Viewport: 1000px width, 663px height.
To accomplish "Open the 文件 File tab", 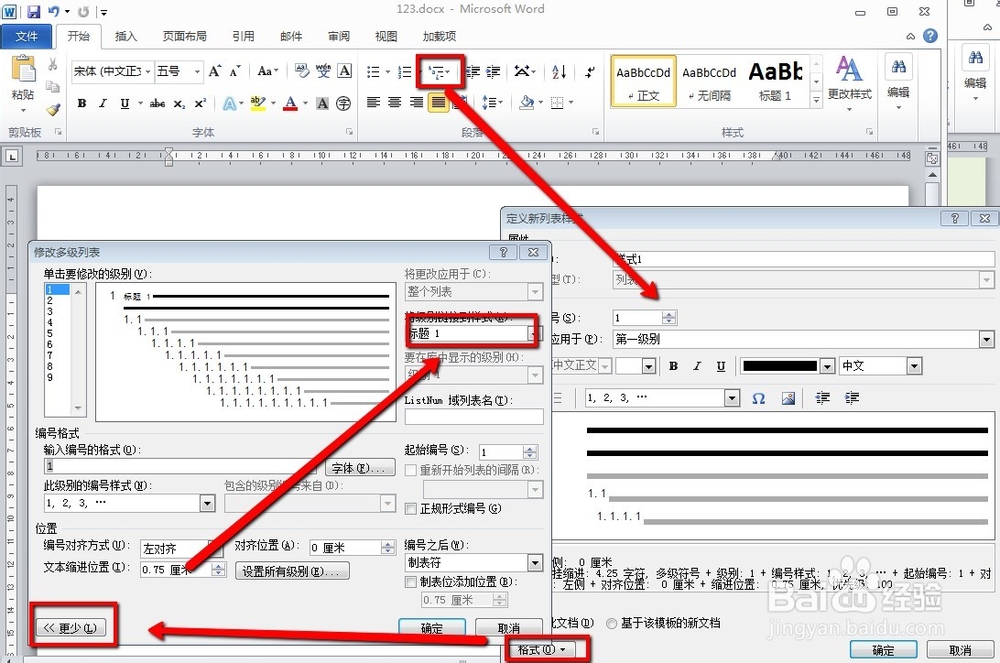I will 26,36.
